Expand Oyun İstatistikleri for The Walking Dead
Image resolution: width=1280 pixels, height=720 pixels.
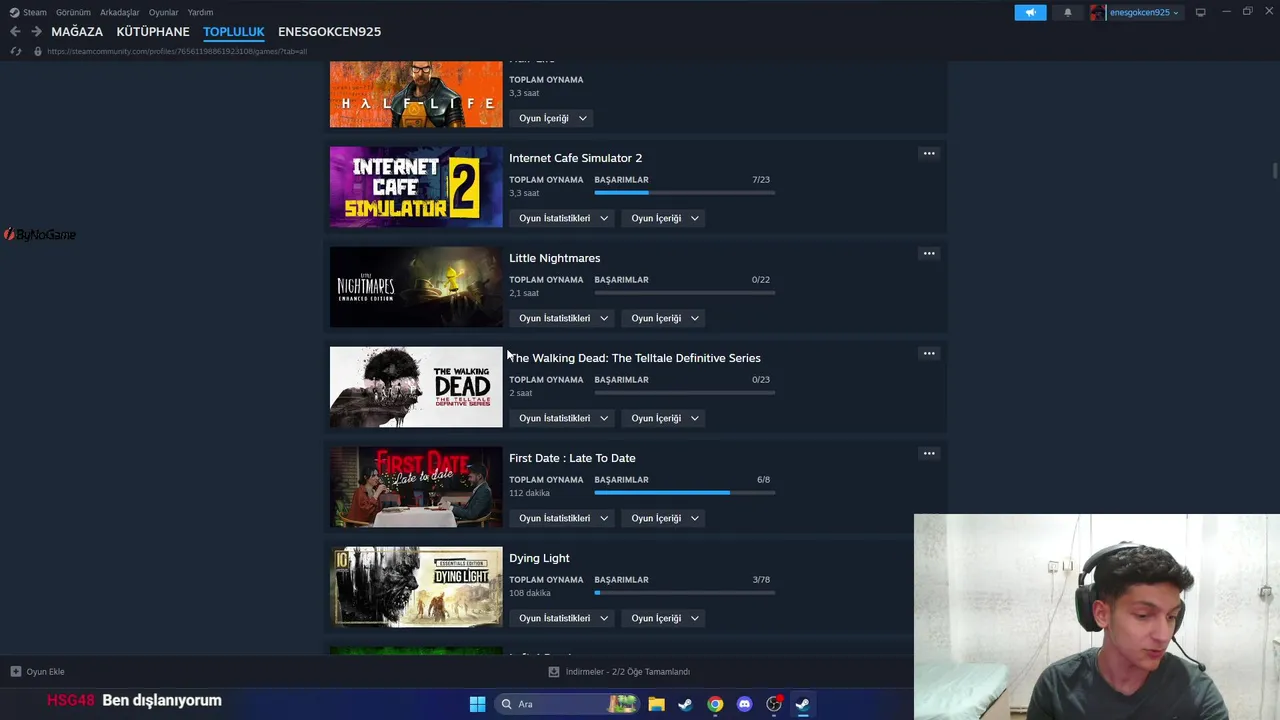point(563,418)
